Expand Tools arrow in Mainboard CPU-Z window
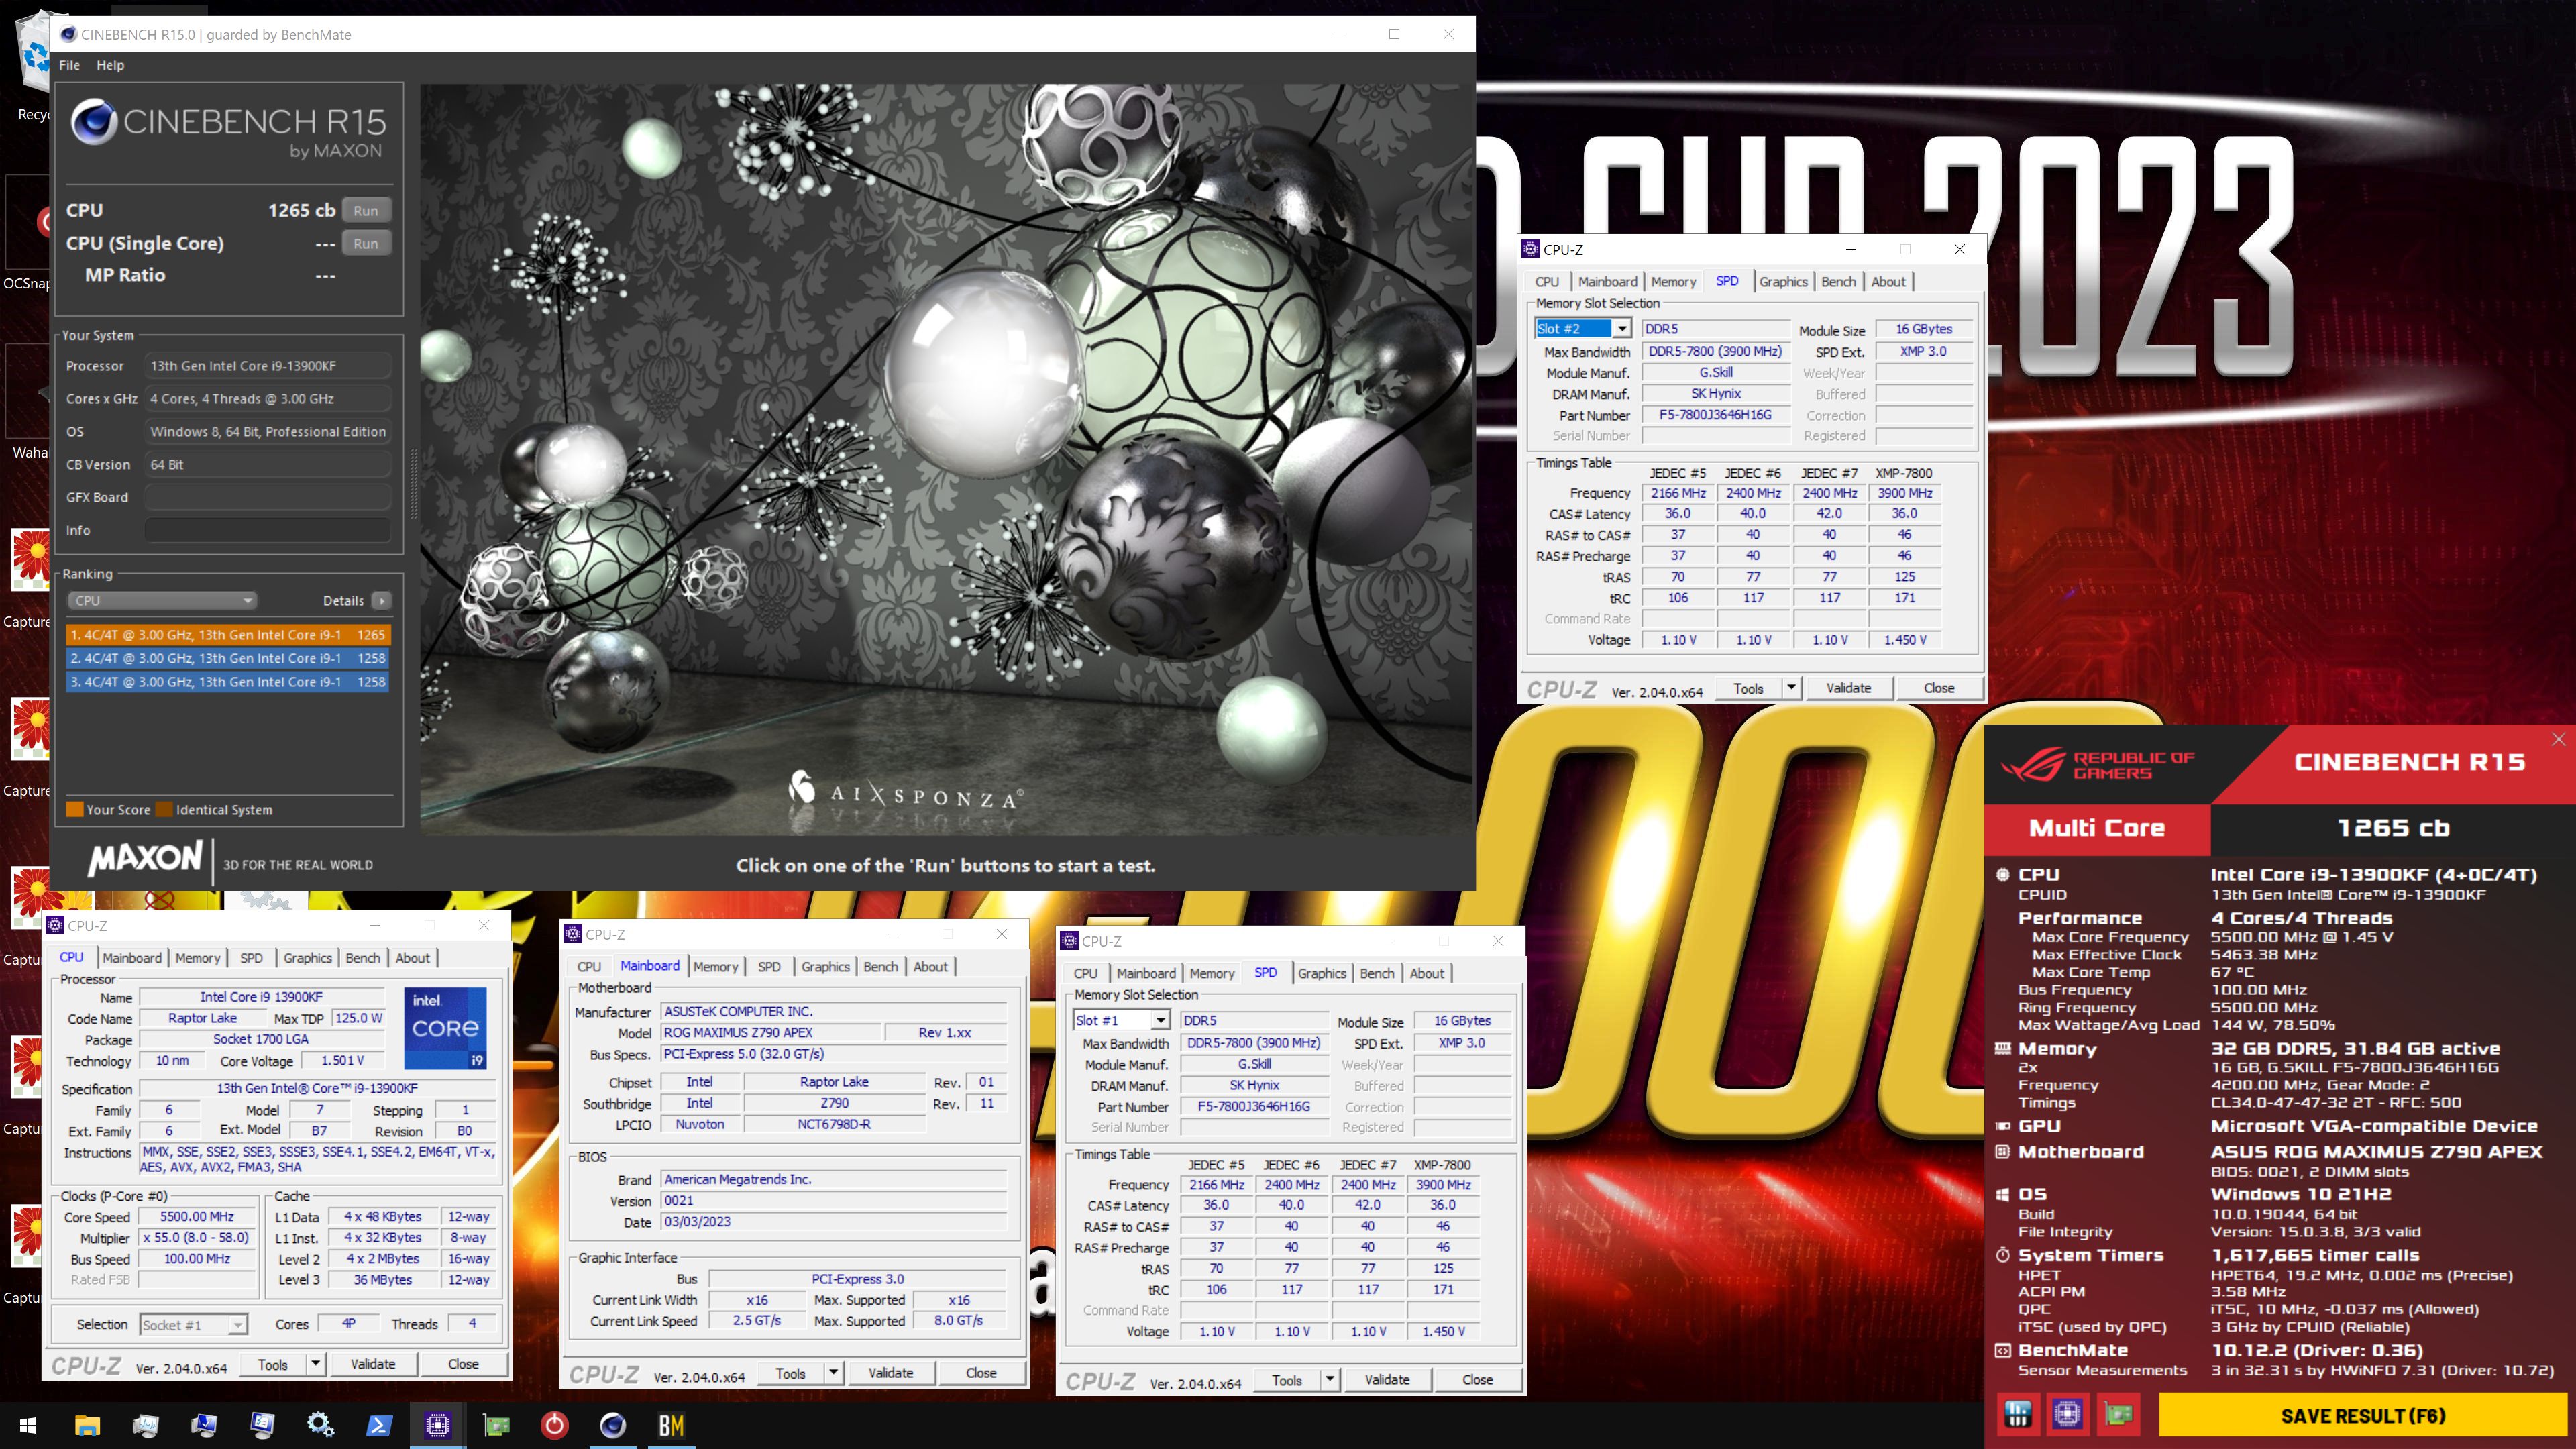2576x1449 pixels. pyautogui.click(x=833, y=1373)
